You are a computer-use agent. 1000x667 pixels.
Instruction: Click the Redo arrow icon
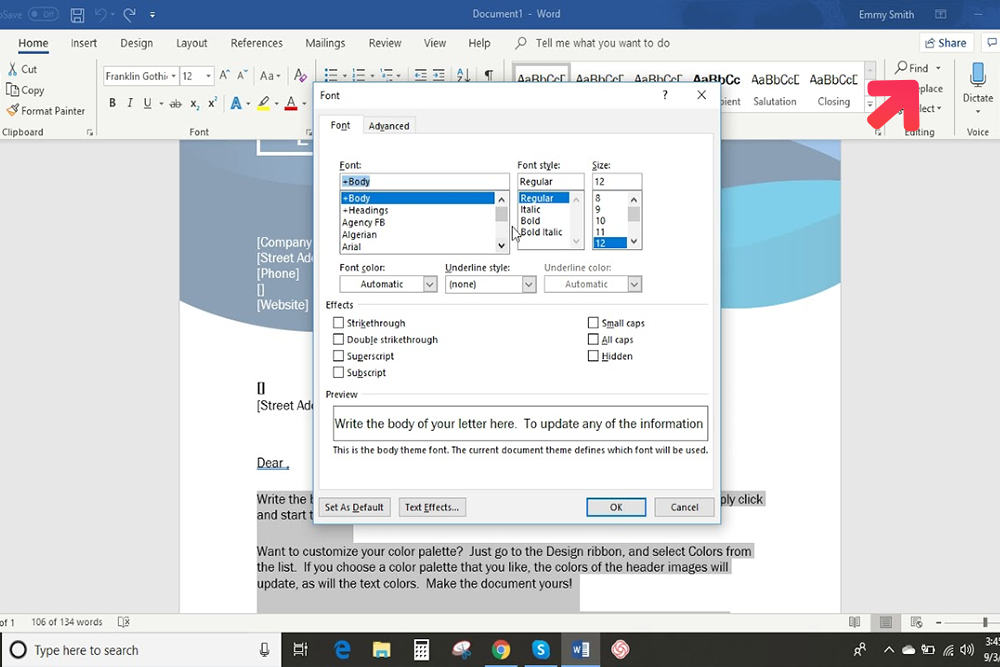[129, 14]
